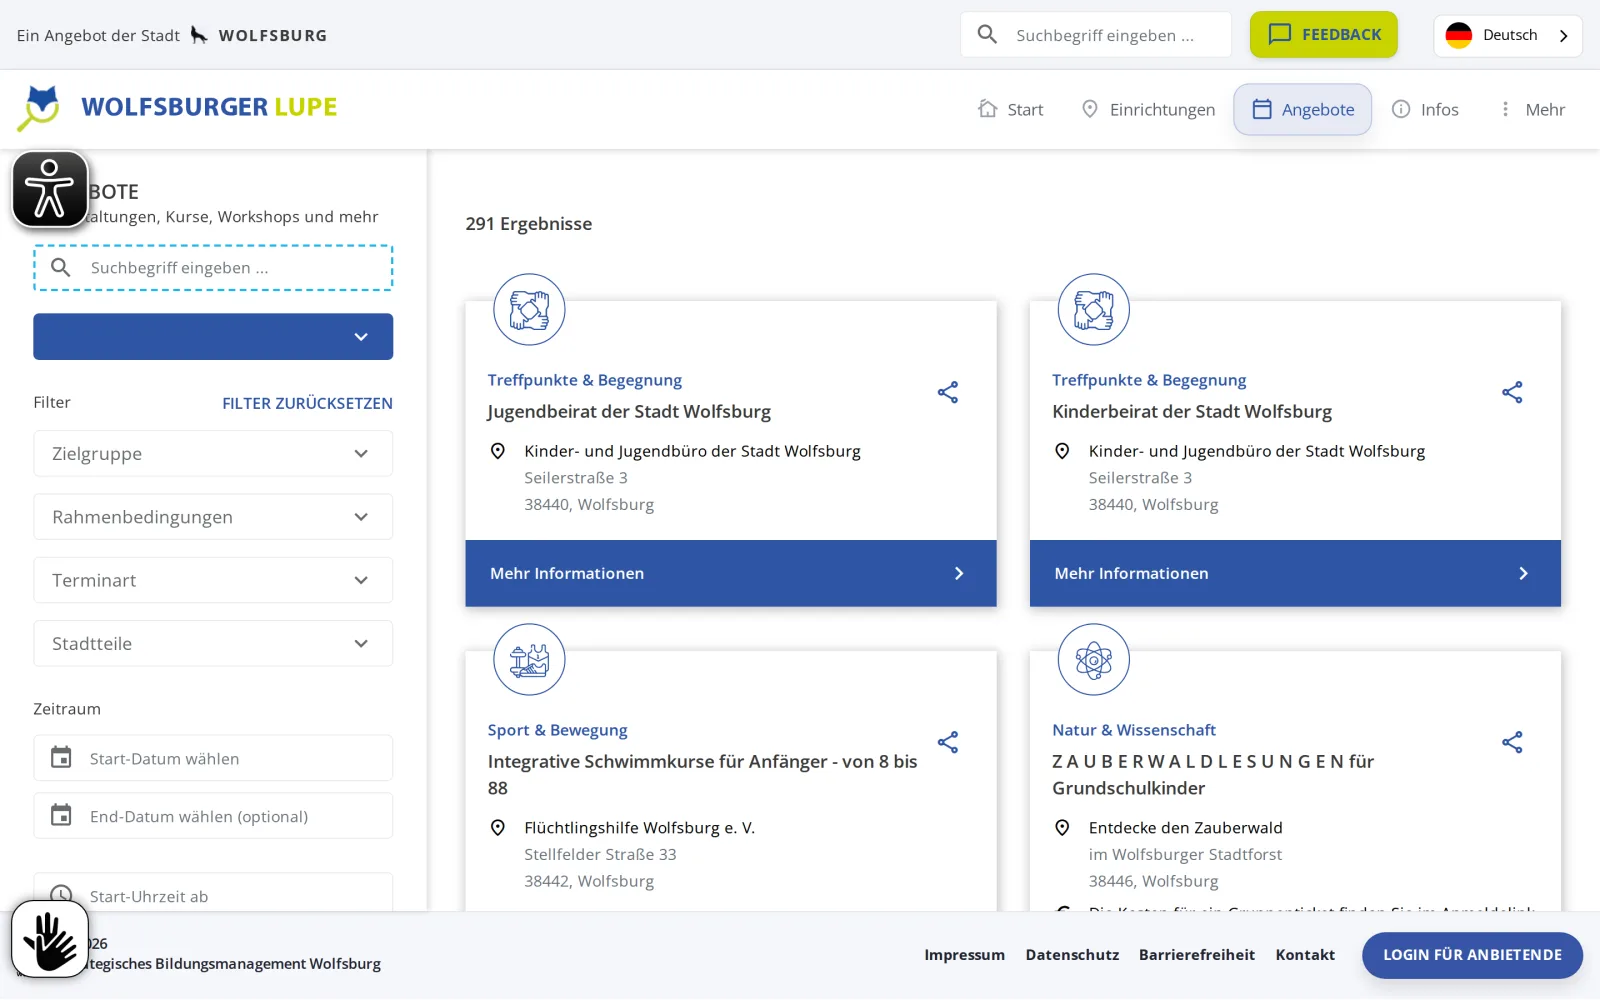Go to the Start navigation item
1600x1000 pixels.
[x=1011, y=109]
